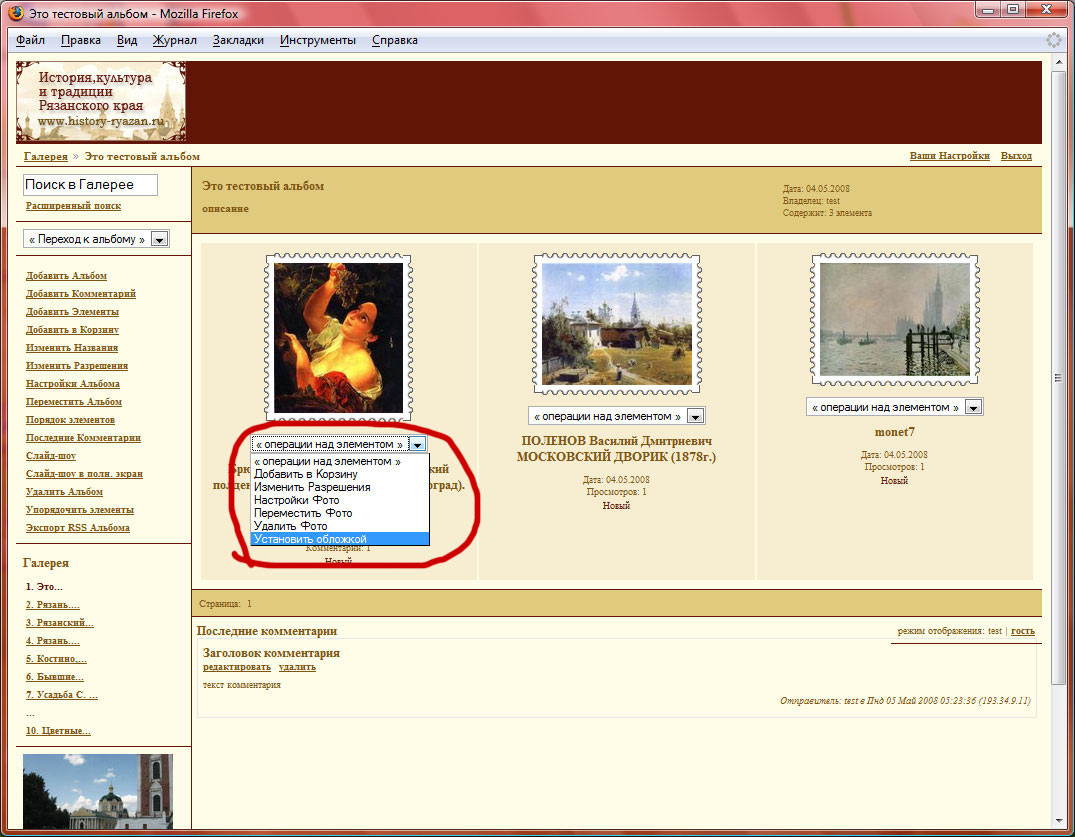Viewport: 1075px width, 837px height.
Task: Click the site logo banner image
Action: (x=101, y=101)
